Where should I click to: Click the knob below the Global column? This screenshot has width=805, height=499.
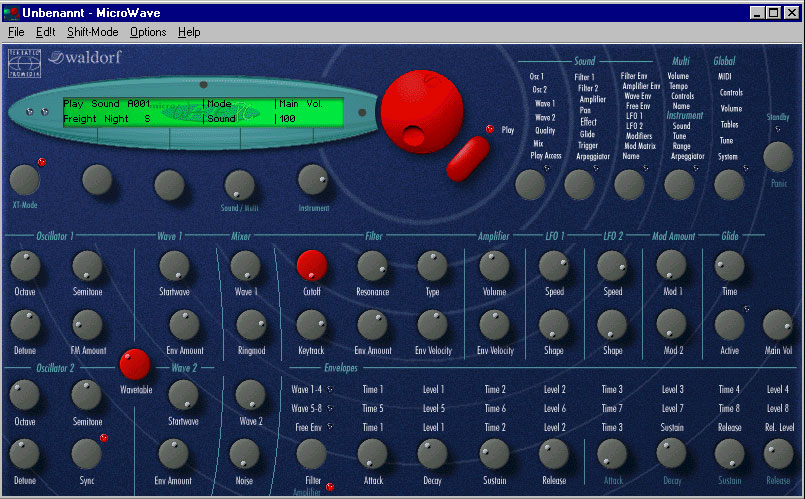[x=729, y=185]
